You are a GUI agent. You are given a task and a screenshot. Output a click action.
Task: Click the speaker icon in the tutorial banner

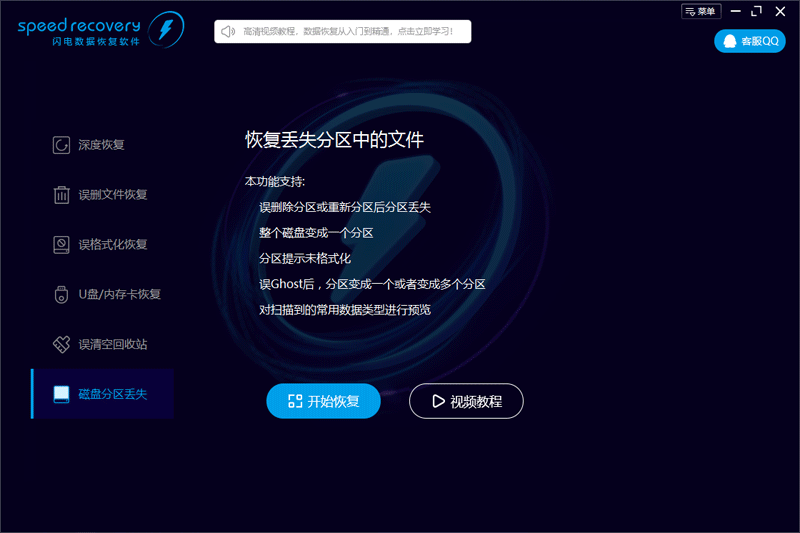click(228, 31)
